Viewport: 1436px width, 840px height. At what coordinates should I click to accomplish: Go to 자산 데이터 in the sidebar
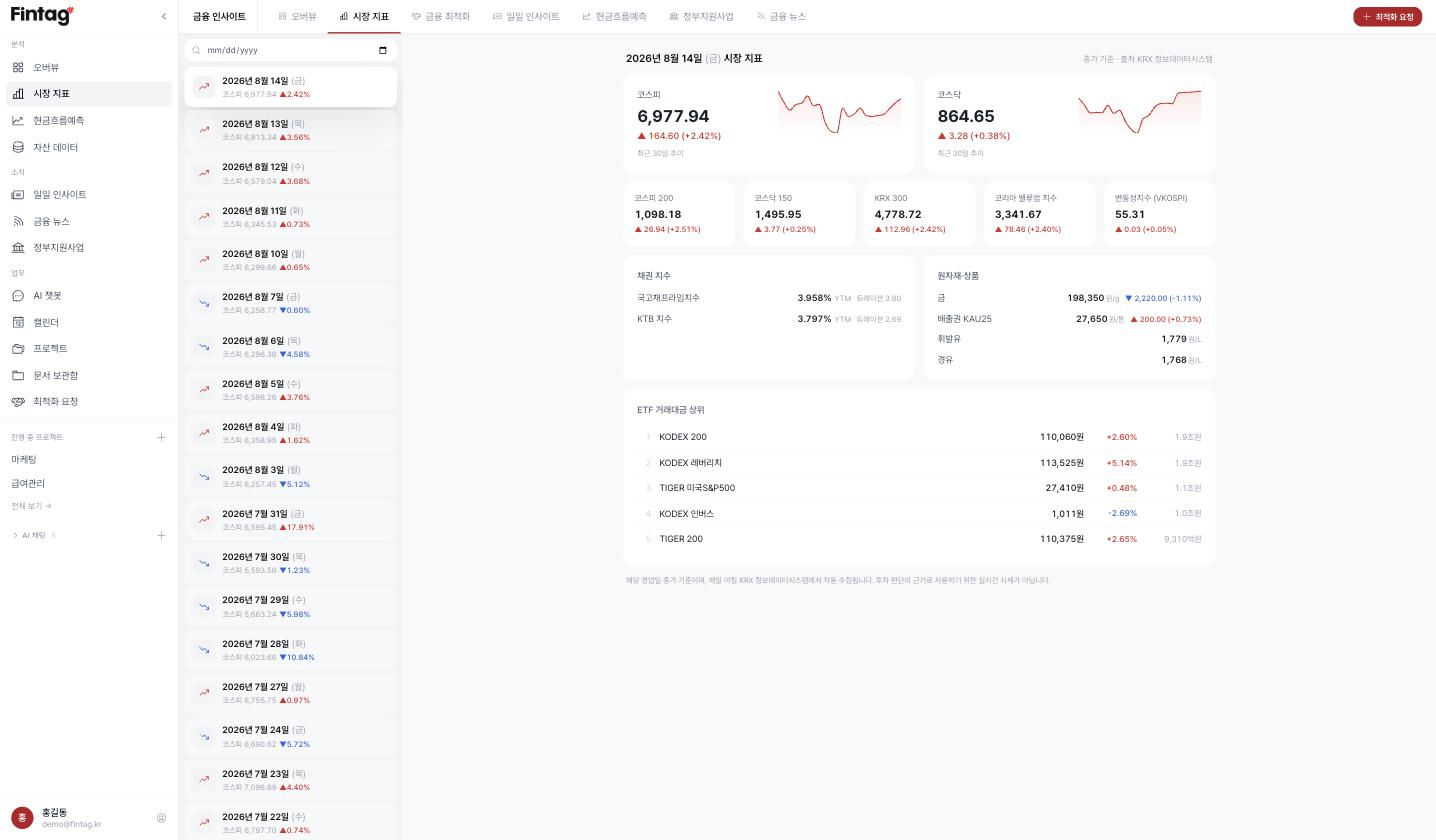click(x=89, y=147)
